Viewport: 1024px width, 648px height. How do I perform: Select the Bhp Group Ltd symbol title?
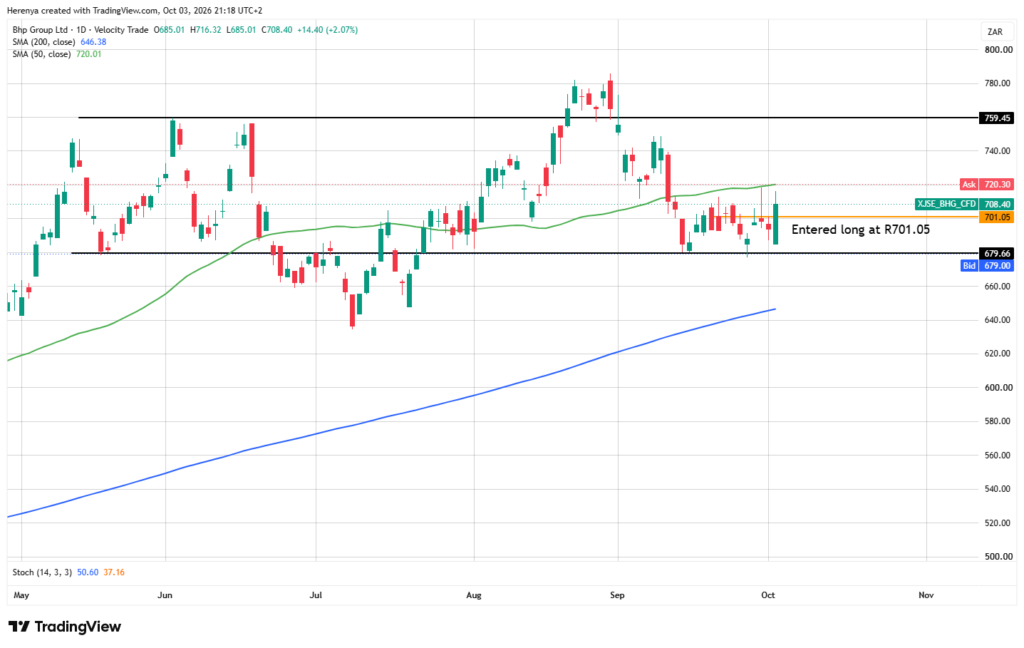[x=40, y=30]
